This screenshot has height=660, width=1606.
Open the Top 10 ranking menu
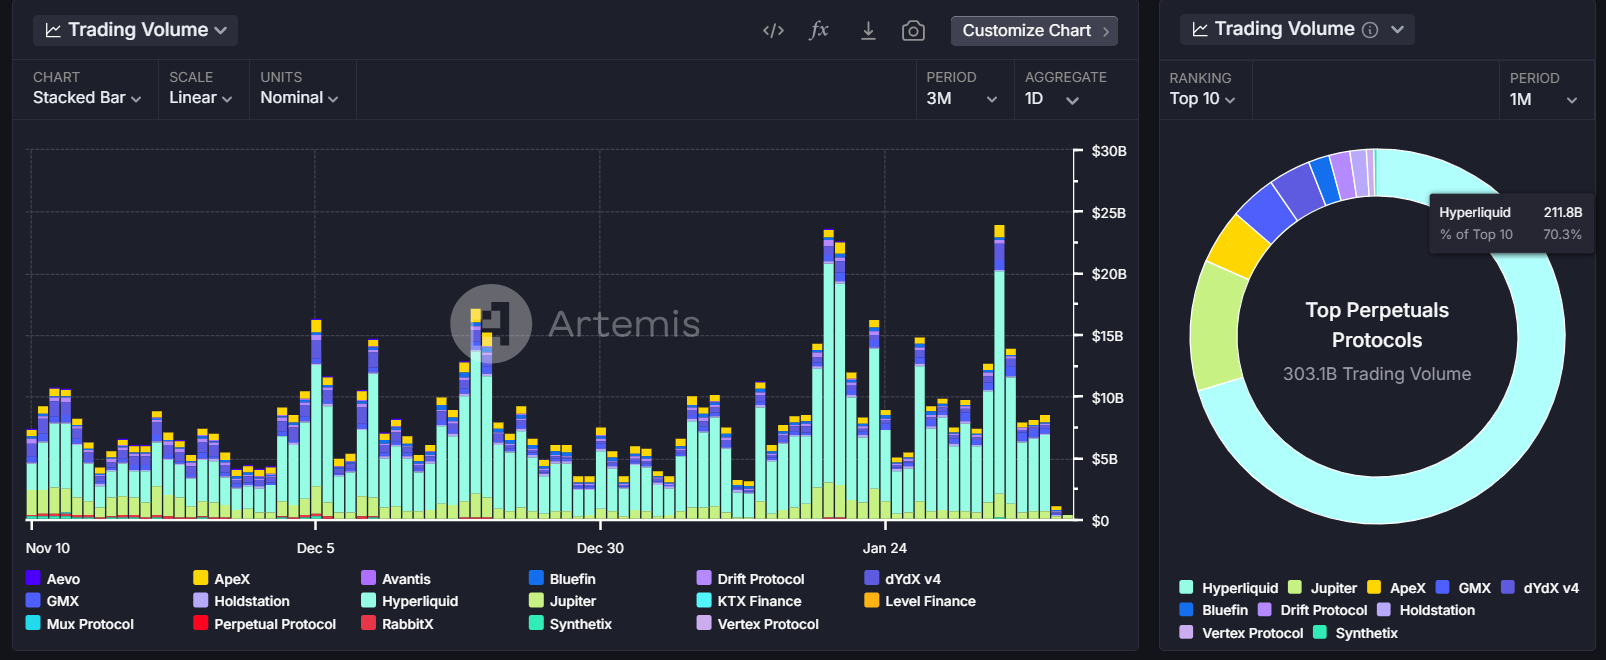click(1202, 99)
